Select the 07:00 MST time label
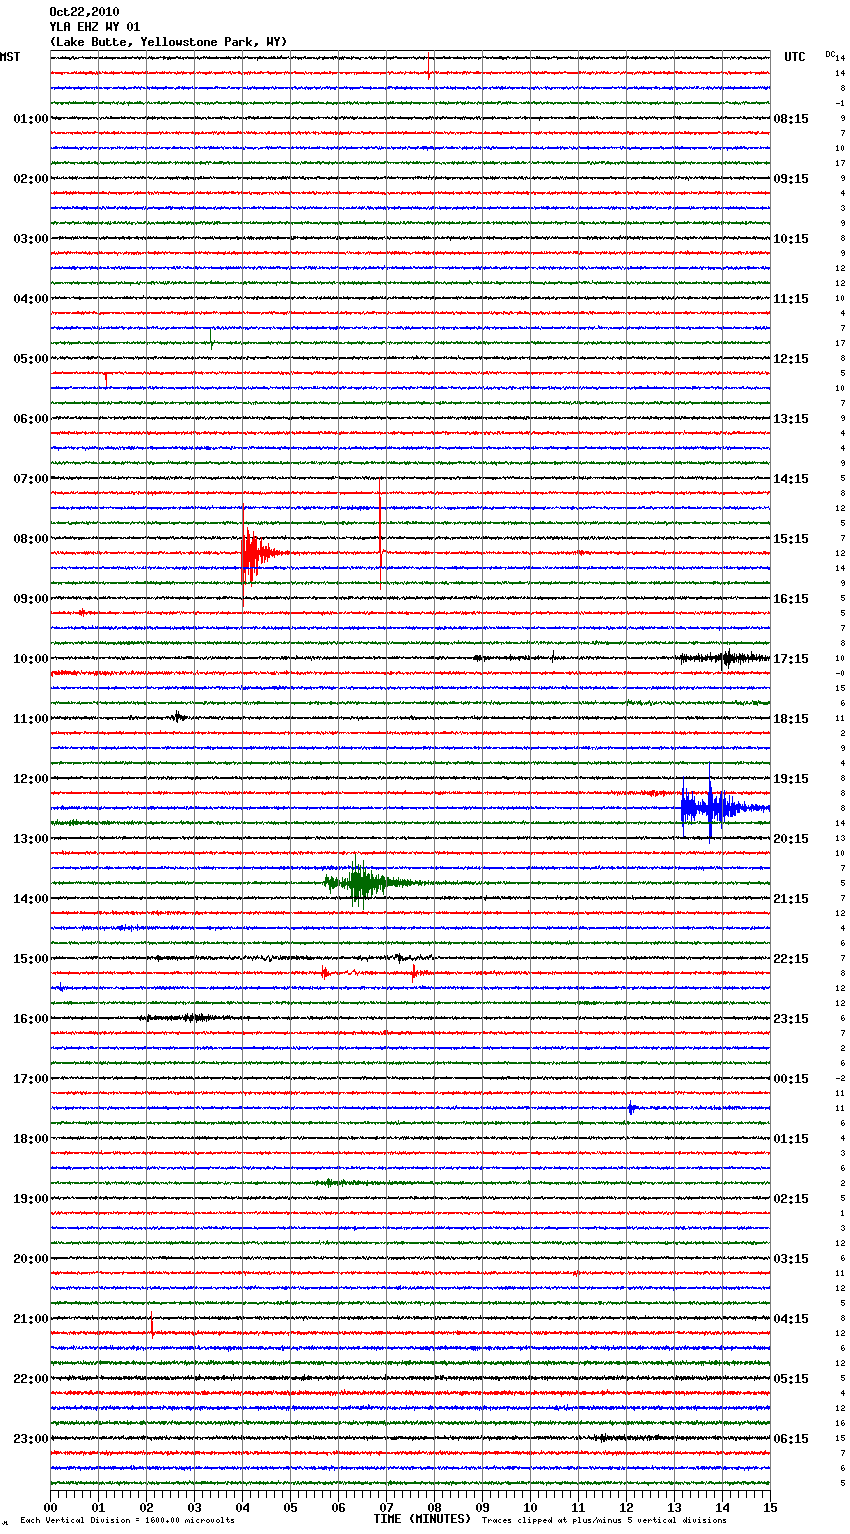Screen dimensions: 850x1534 click(31, 479)
